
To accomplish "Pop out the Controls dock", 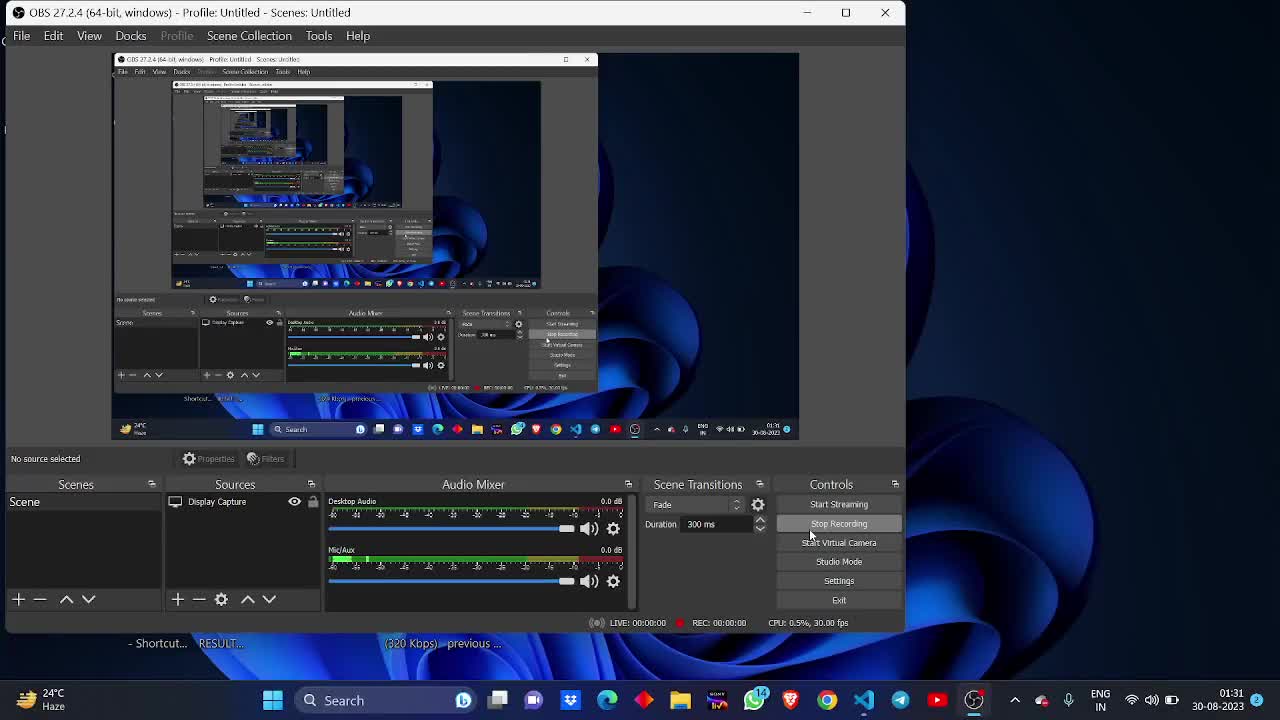I will (895, 485).
